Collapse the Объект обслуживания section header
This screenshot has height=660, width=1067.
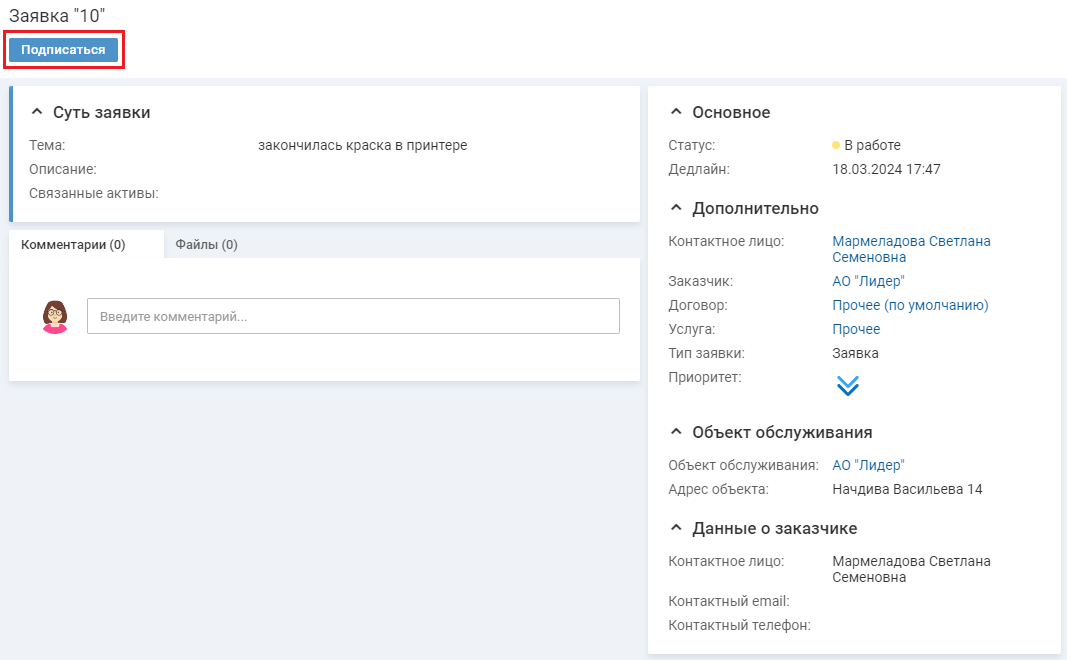coord(677,433)
